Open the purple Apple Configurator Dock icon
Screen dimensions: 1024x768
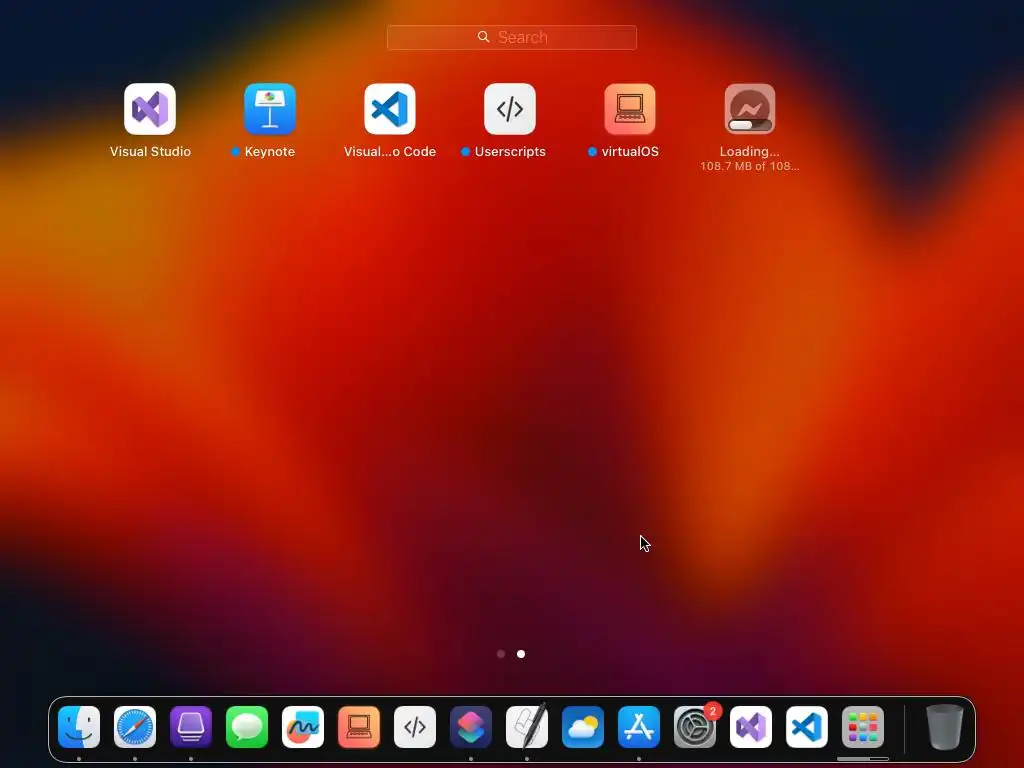pyautogui.click(x=191, y=727)
